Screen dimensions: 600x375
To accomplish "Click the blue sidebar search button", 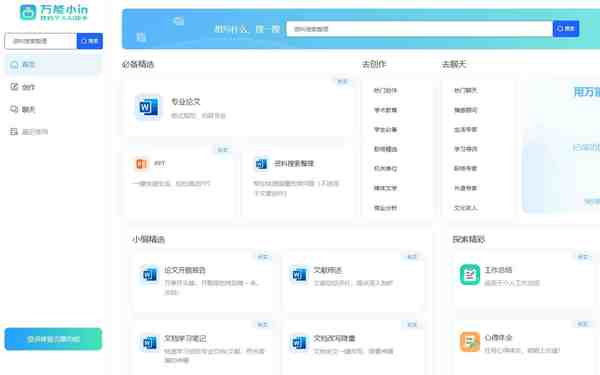I will click(x=90, y=41).
